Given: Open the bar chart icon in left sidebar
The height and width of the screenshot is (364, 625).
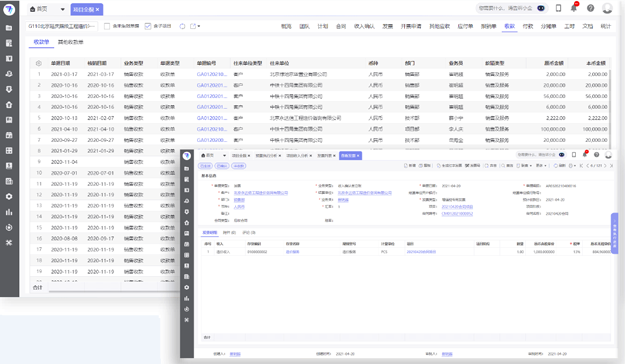Looking at the screenshot, I should pos(9,212).
